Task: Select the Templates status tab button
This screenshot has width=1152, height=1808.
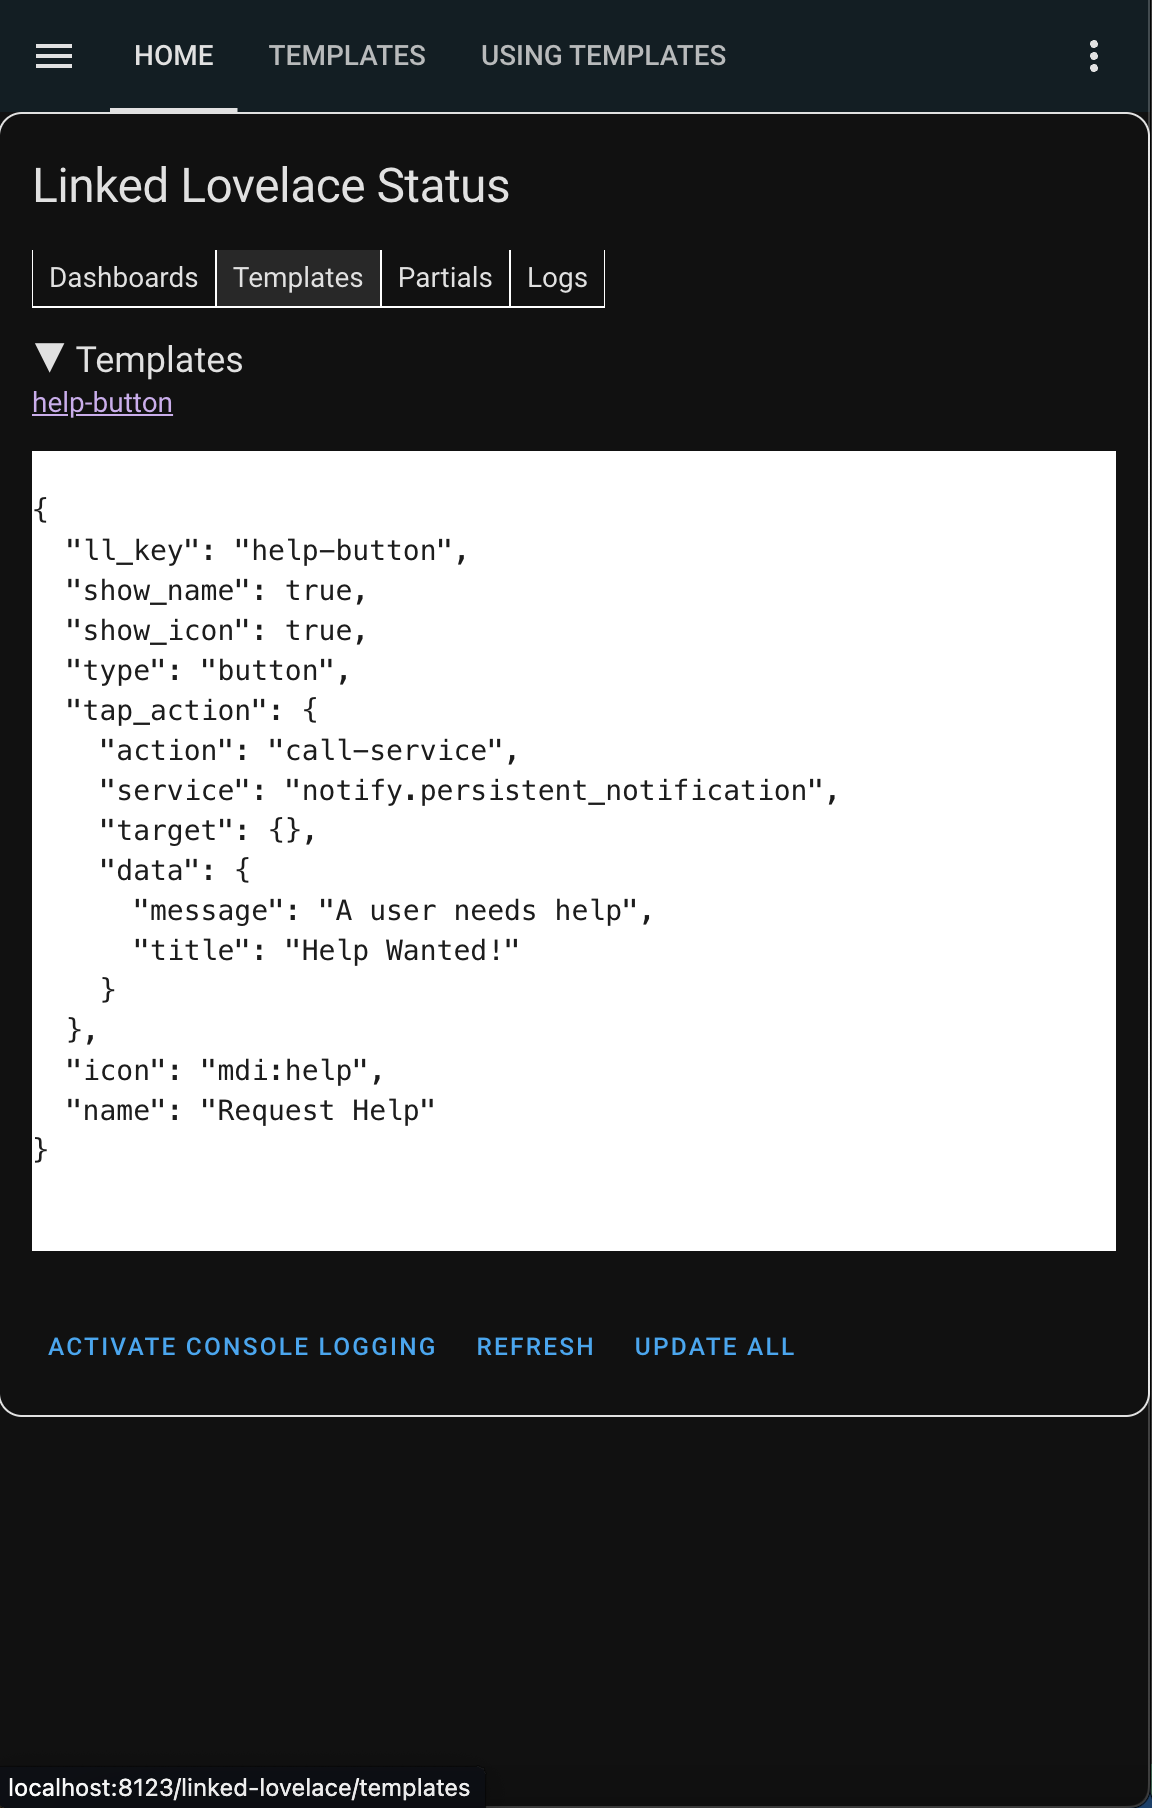Action: (x=298, y=278)
